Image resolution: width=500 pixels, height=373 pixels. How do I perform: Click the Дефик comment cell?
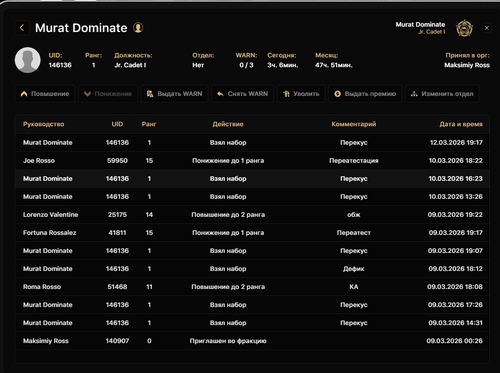[354, 269]
